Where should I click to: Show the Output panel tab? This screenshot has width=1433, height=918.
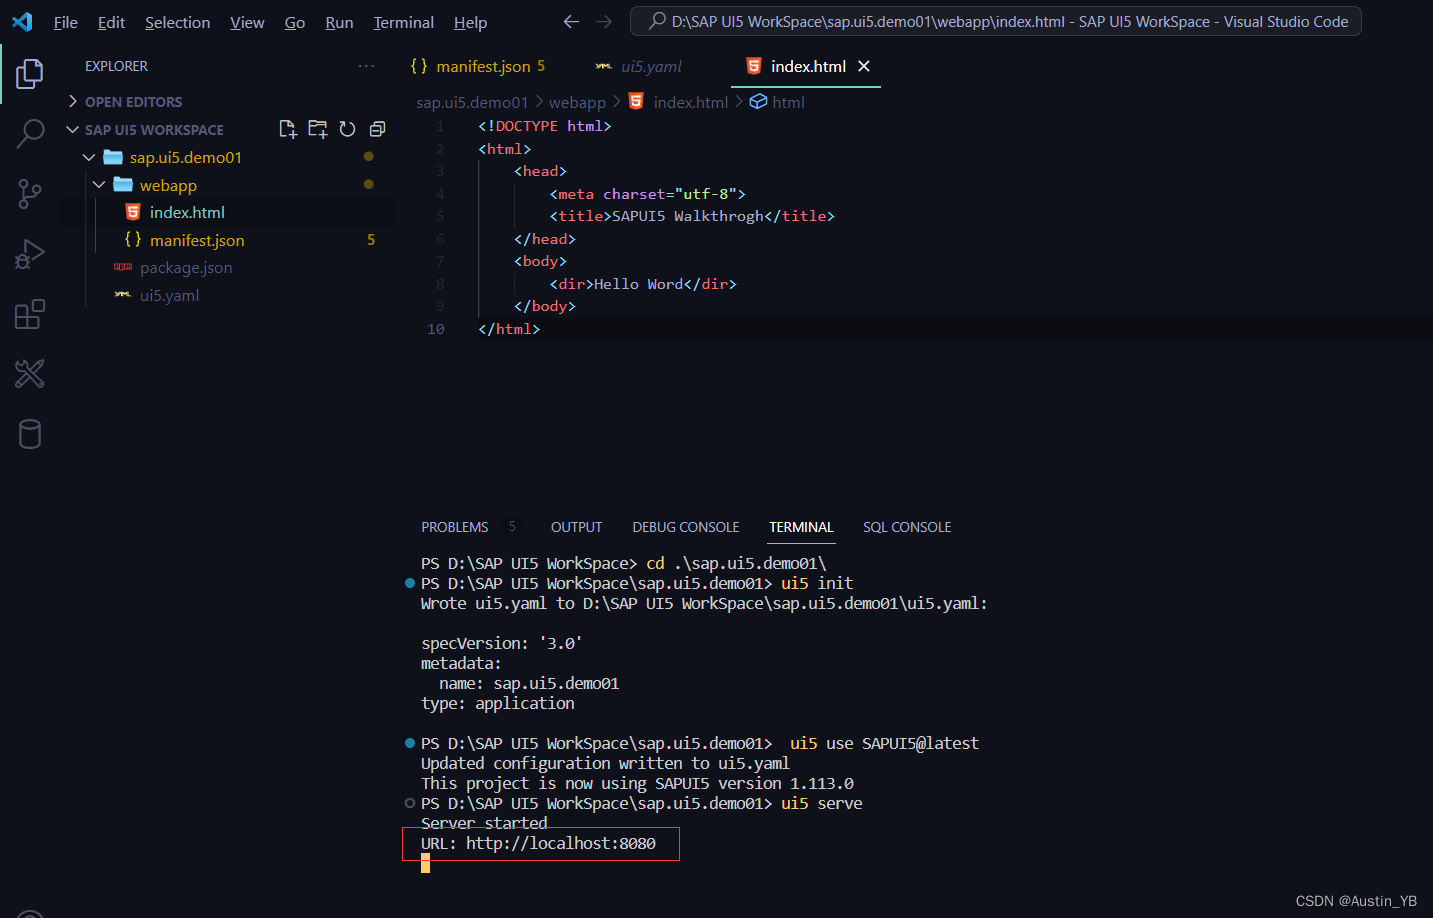coord(576,527)
